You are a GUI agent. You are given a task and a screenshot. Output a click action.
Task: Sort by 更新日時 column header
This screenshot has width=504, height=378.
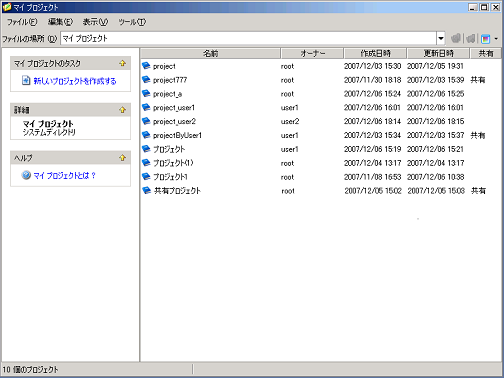tap(438, 53)
